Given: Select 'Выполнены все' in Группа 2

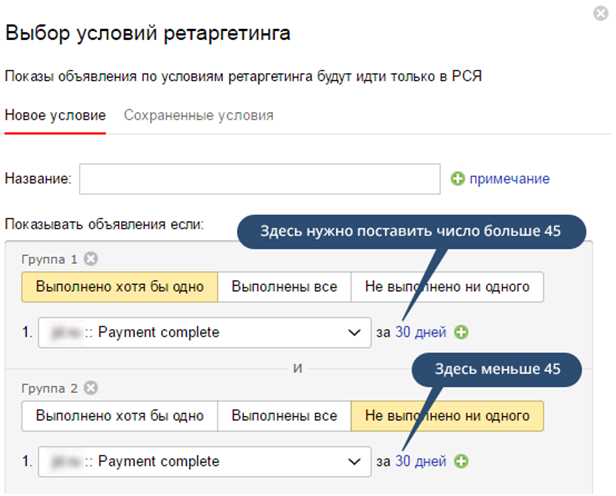Looking at the screenshot, I should click(x=284, y=416).
